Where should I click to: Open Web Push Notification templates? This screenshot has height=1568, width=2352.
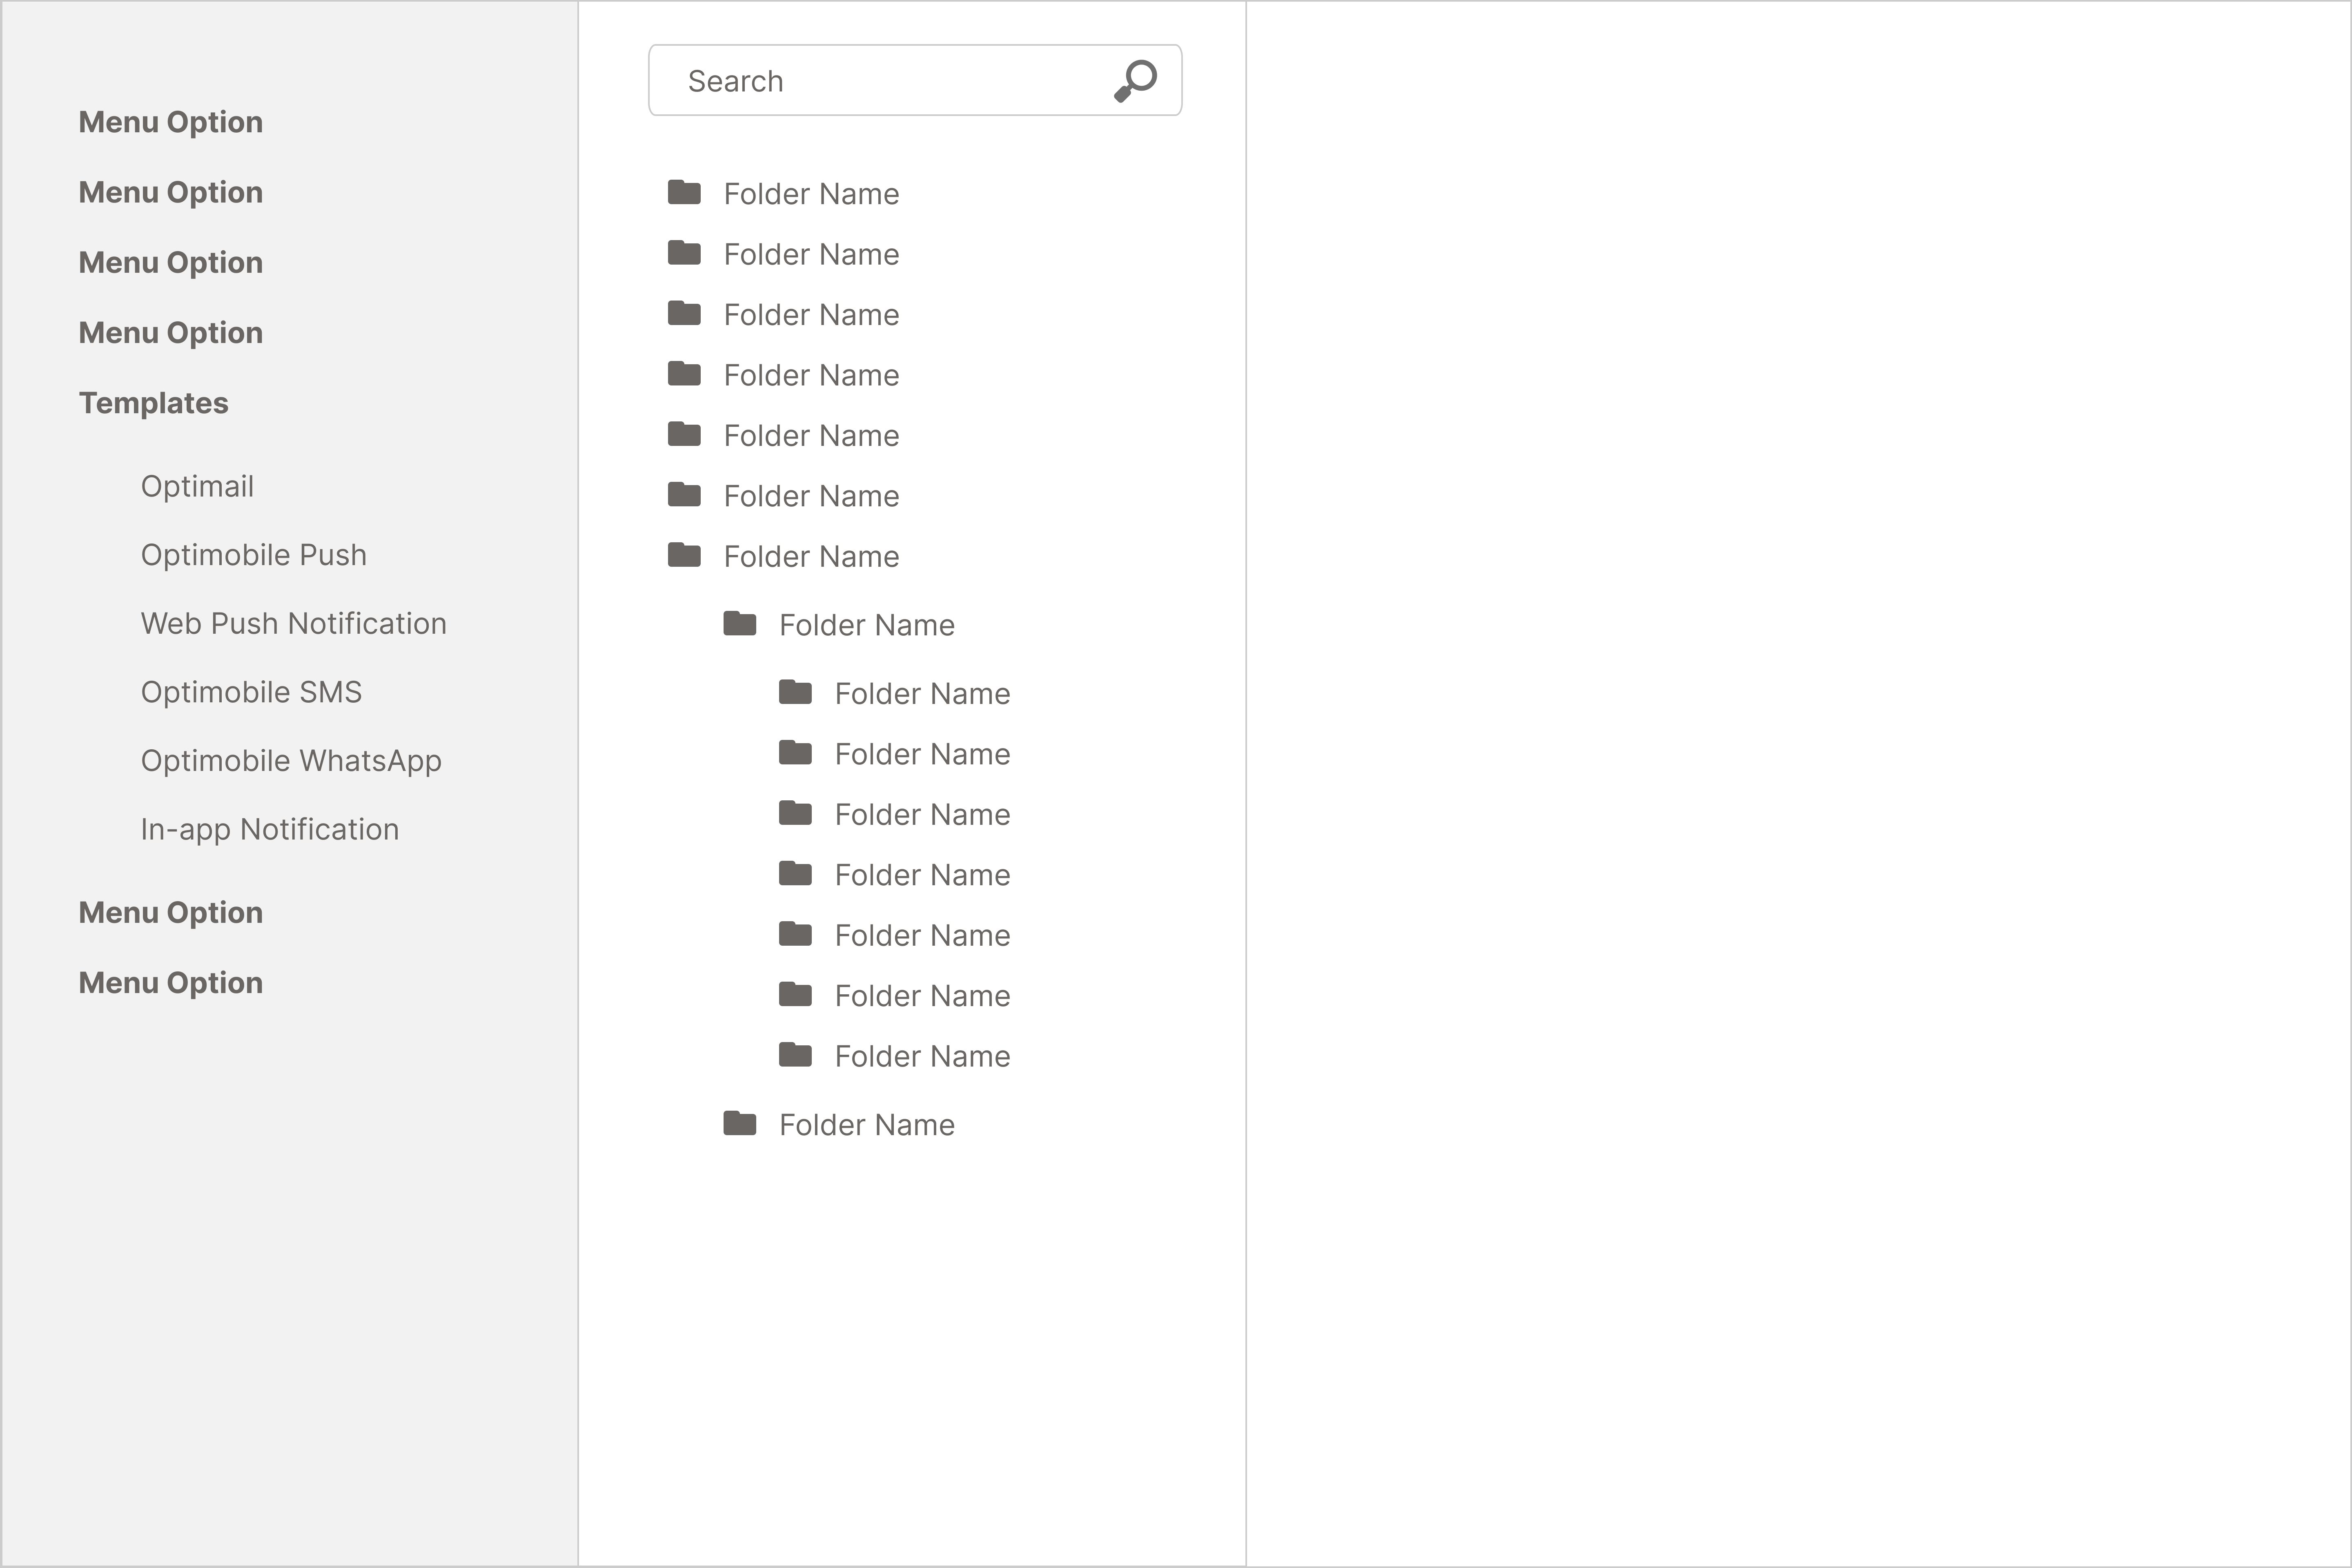click(294, 623)
